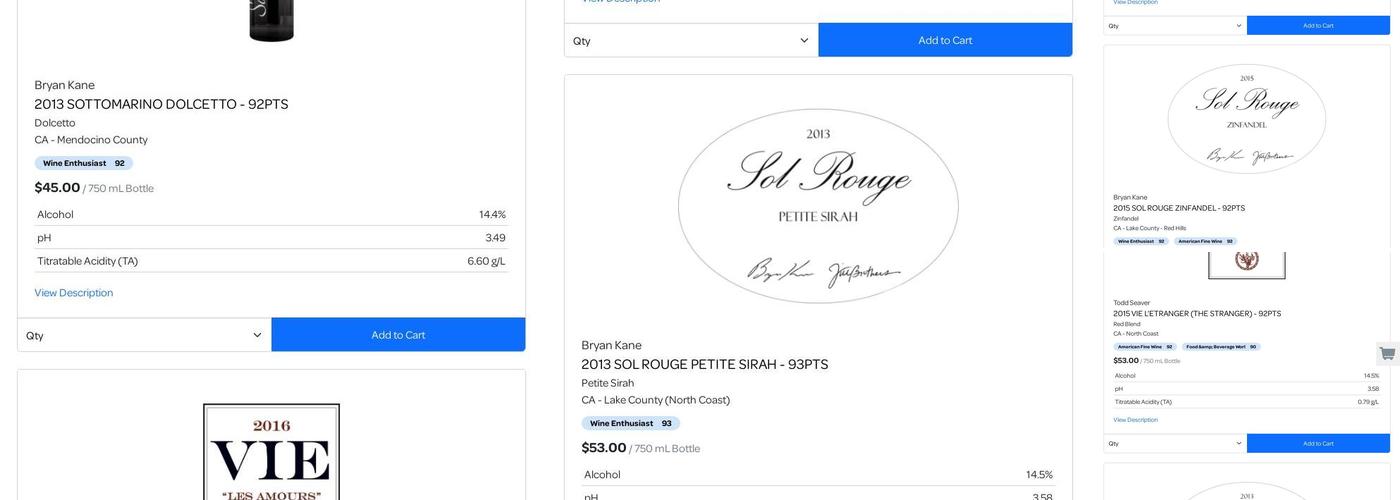This screenshot has width=1400, height=500.
Task: Open the Qty dropdown above Sol Rouge Petite Sirah
Action: pyautogui.click(x=691, y=40)
